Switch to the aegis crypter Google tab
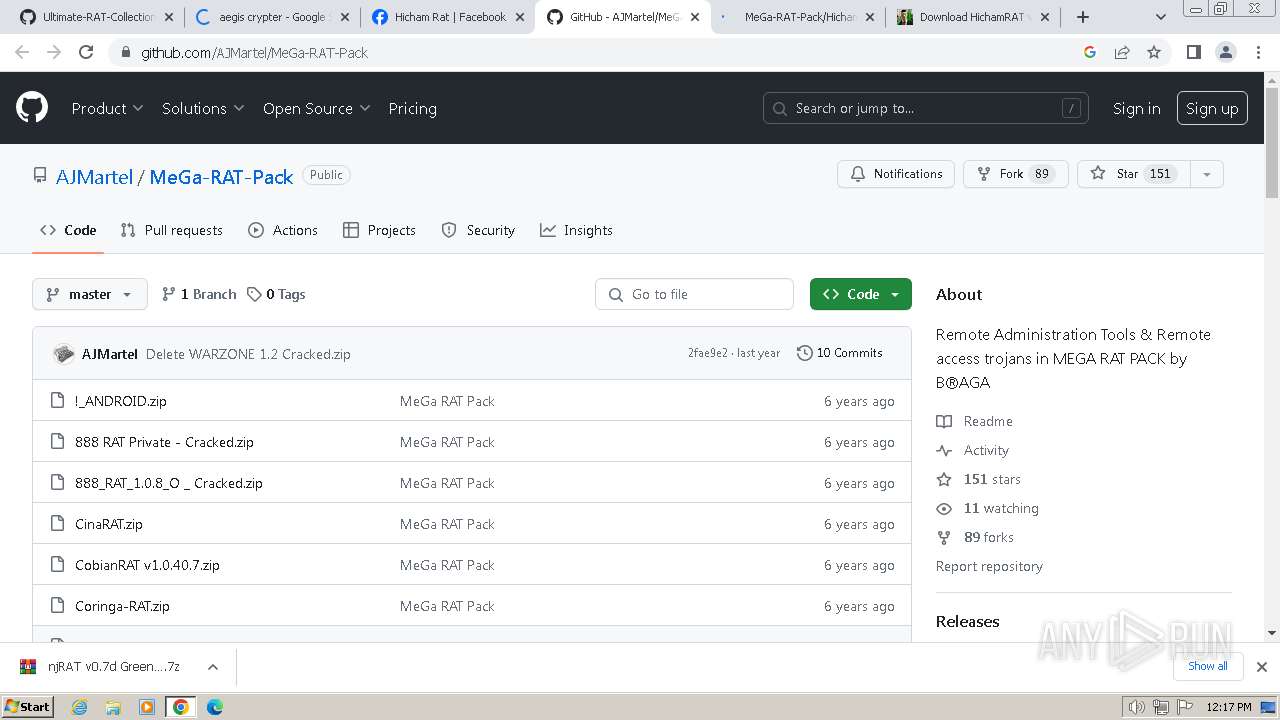The image size is (1280, 720). tap(271, 17)
